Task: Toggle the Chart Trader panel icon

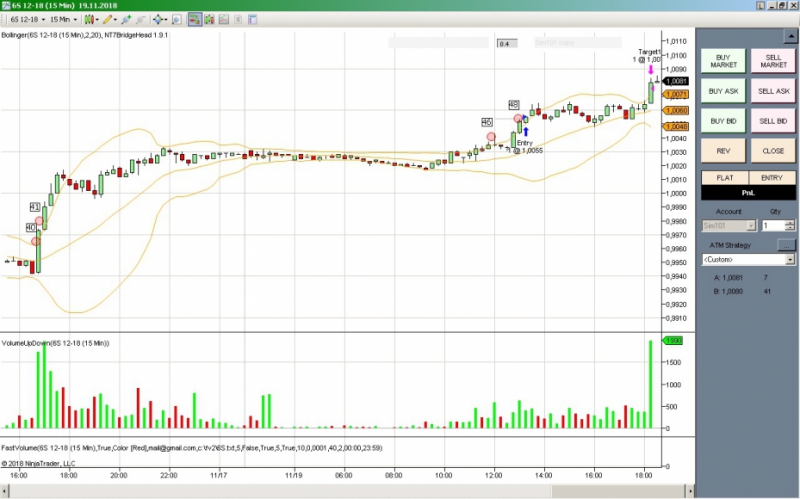Action: [x=194, y=19]
